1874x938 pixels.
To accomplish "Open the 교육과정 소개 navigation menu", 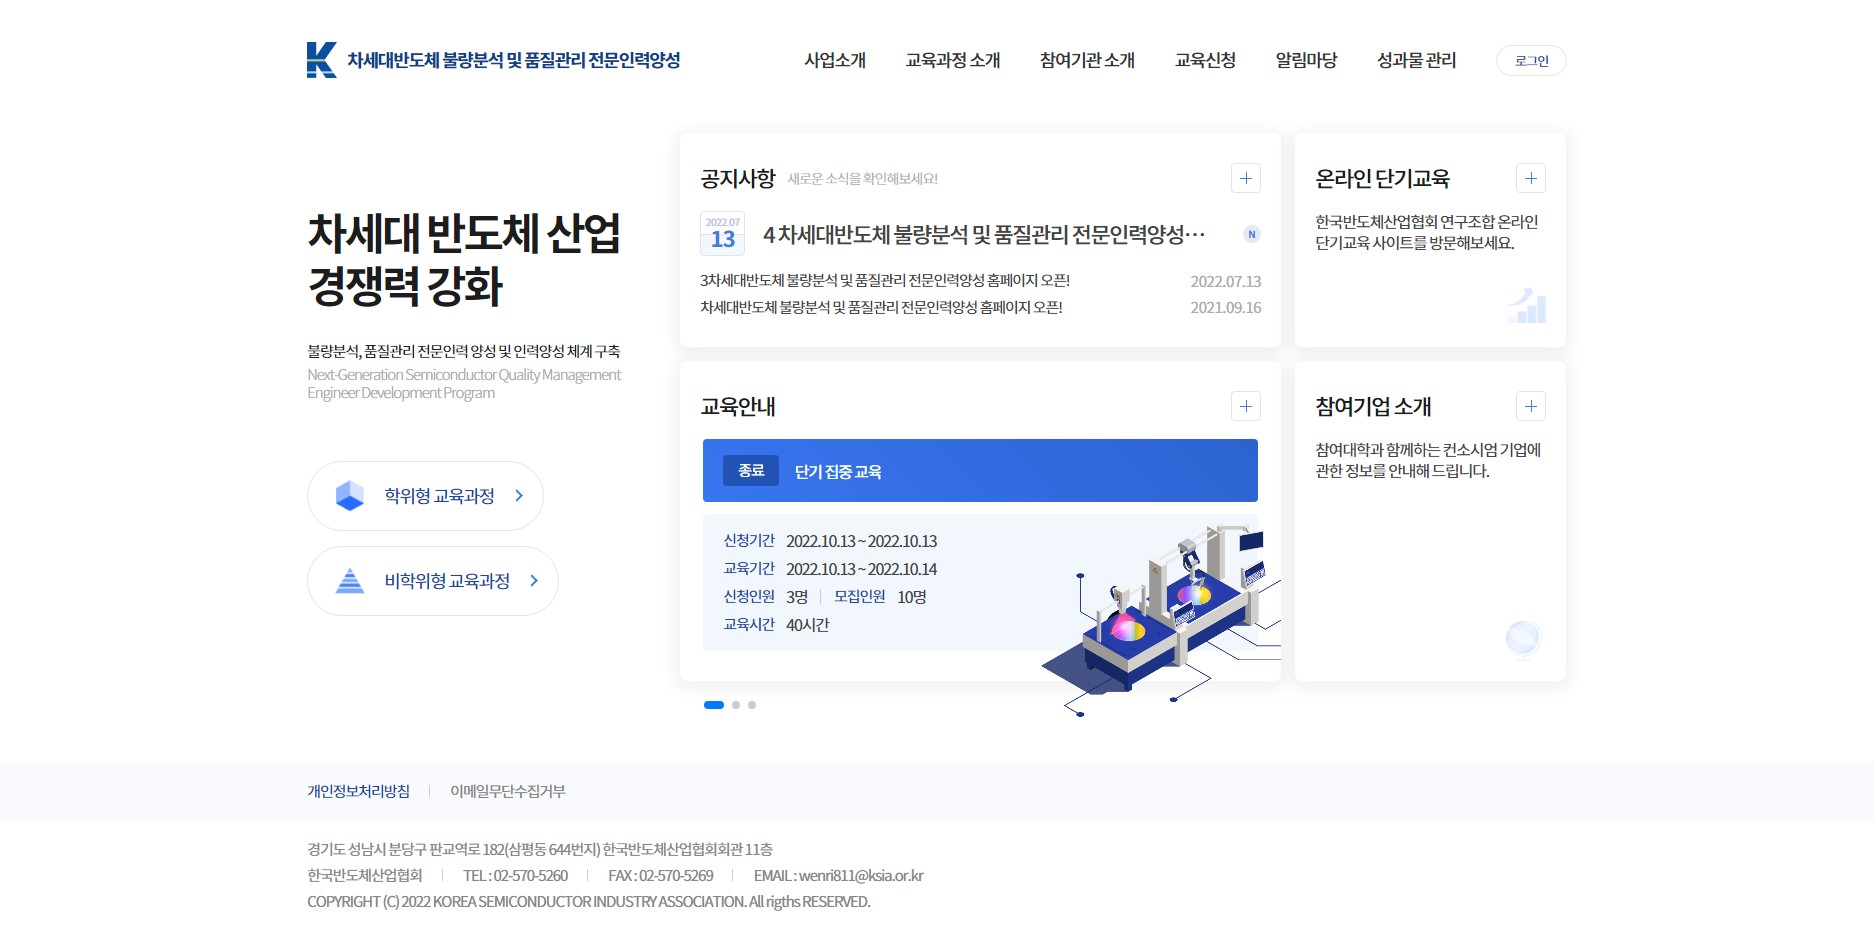I will coord(952,61).
